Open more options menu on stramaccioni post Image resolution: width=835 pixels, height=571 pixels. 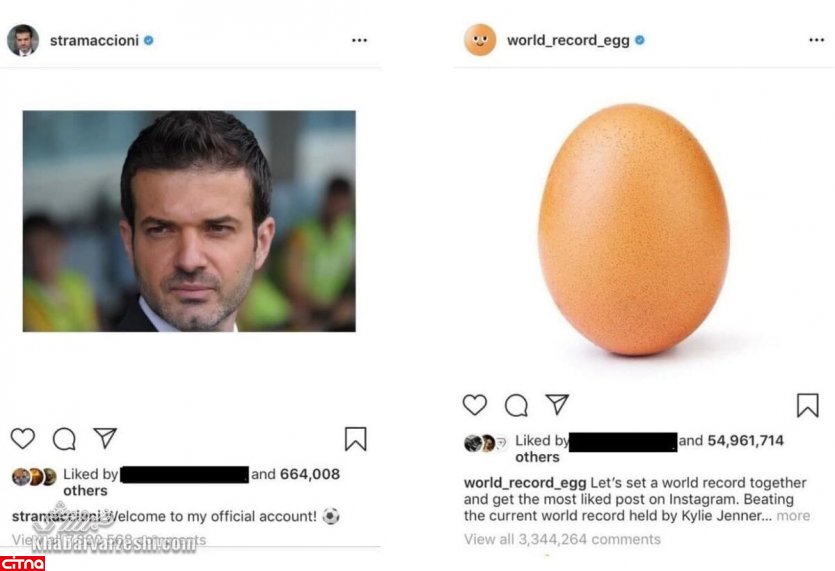point(359,41)
